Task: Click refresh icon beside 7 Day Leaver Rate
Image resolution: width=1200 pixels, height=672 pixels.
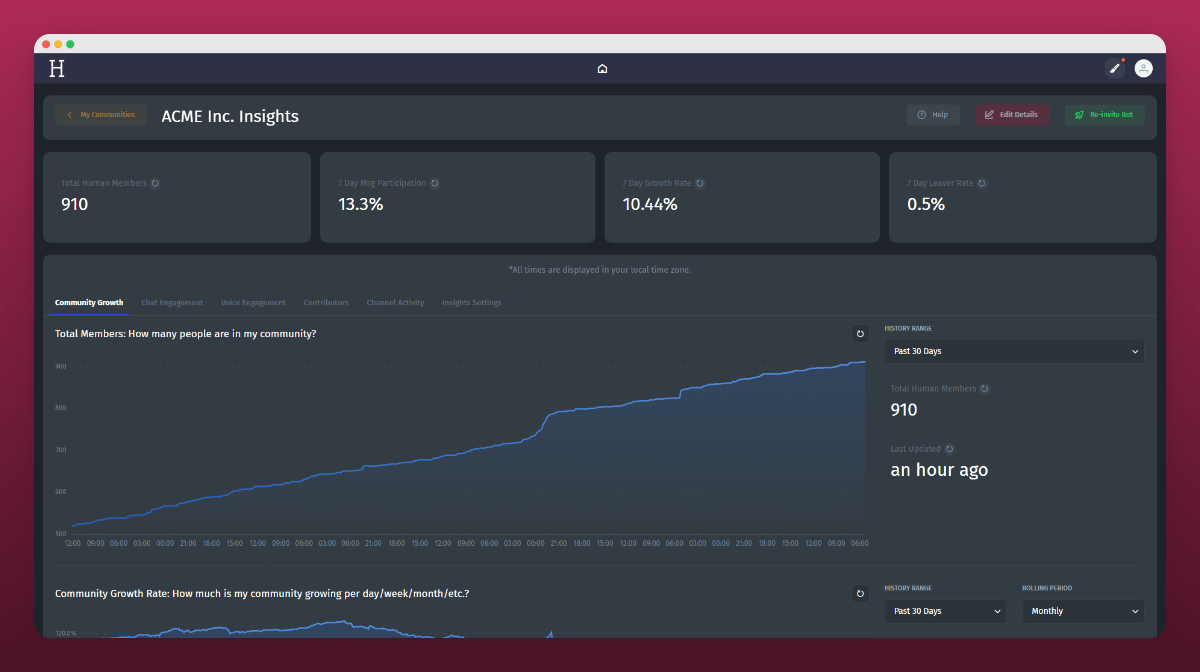Action: 982,183
